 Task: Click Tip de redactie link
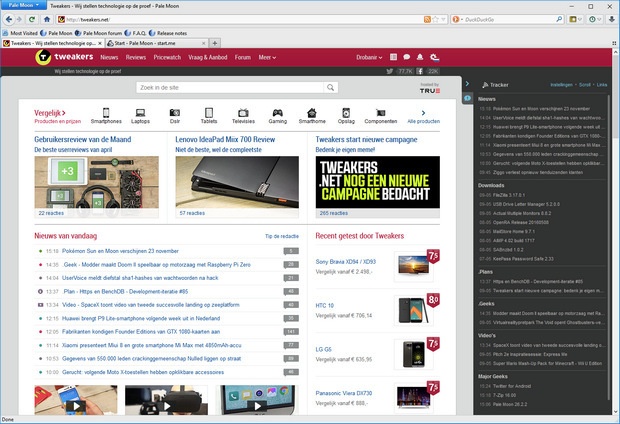point(282,236)
